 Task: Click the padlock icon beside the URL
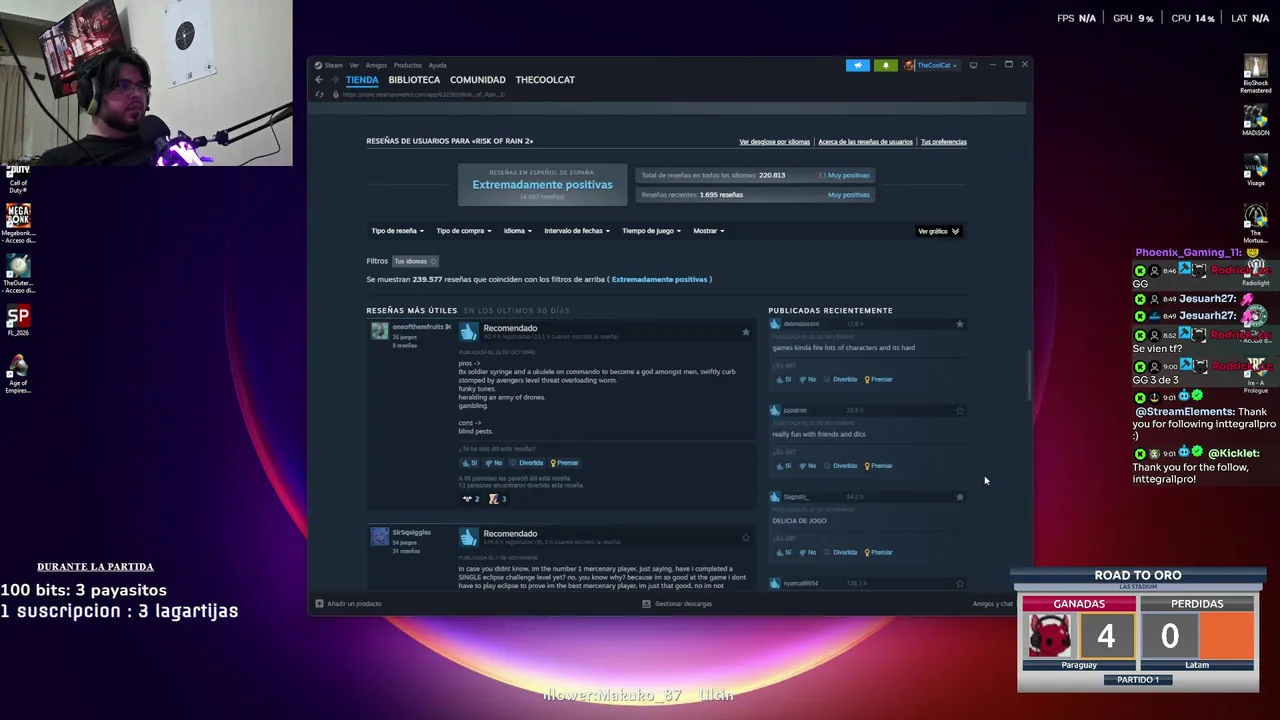tap(335, 94)
